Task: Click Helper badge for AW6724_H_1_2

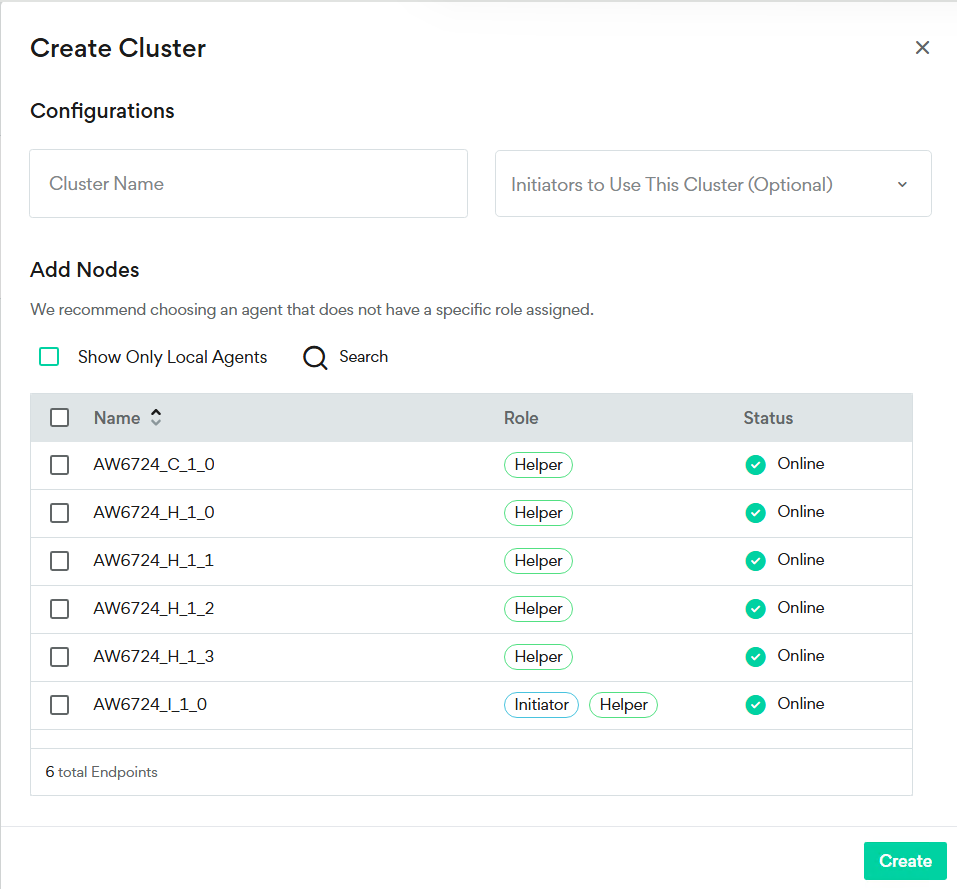Action: (x=538, y=609)
